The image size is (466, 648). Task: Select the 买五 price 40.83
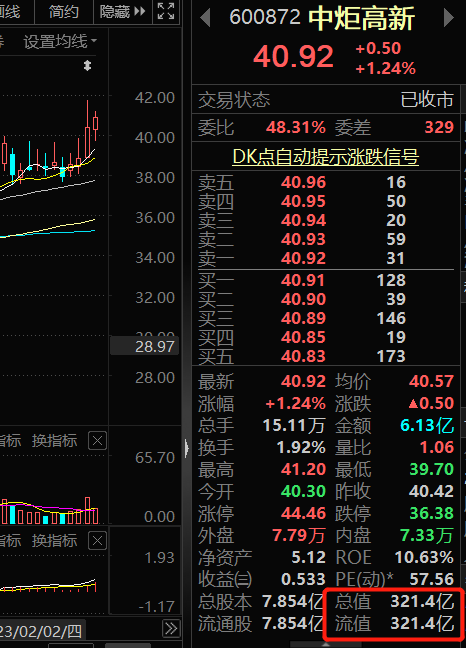(304, 356)
